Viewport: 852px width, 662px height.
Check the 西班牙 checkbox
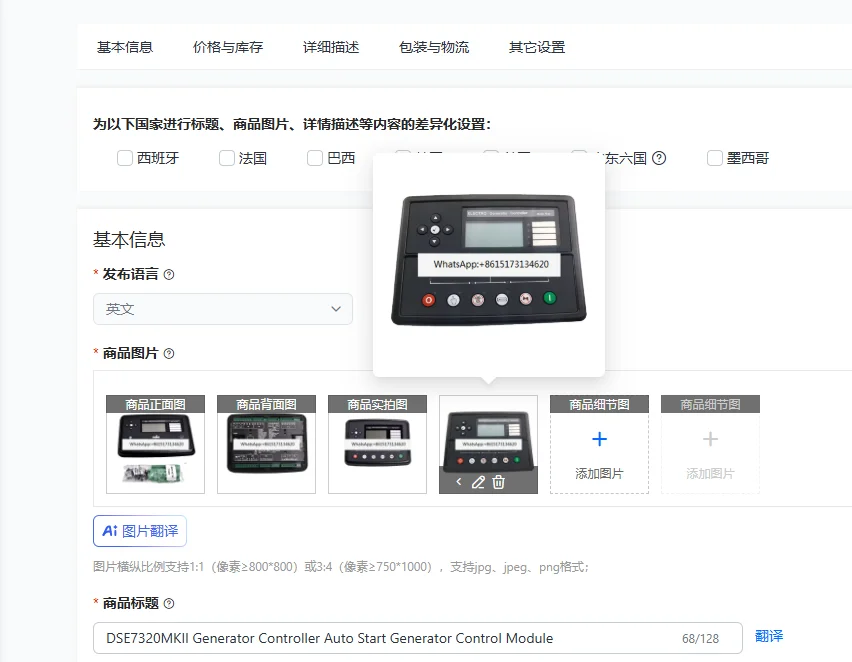[125, 158]
